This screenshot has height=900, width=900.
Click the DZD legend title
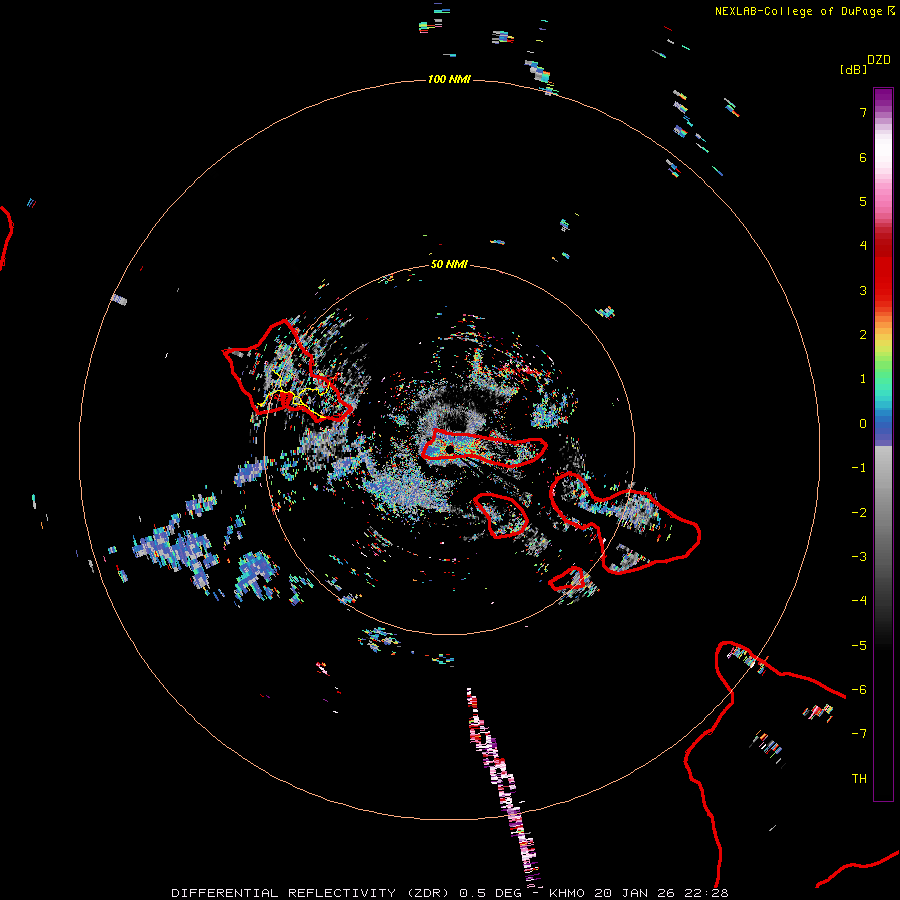click(x=879, y=60)
